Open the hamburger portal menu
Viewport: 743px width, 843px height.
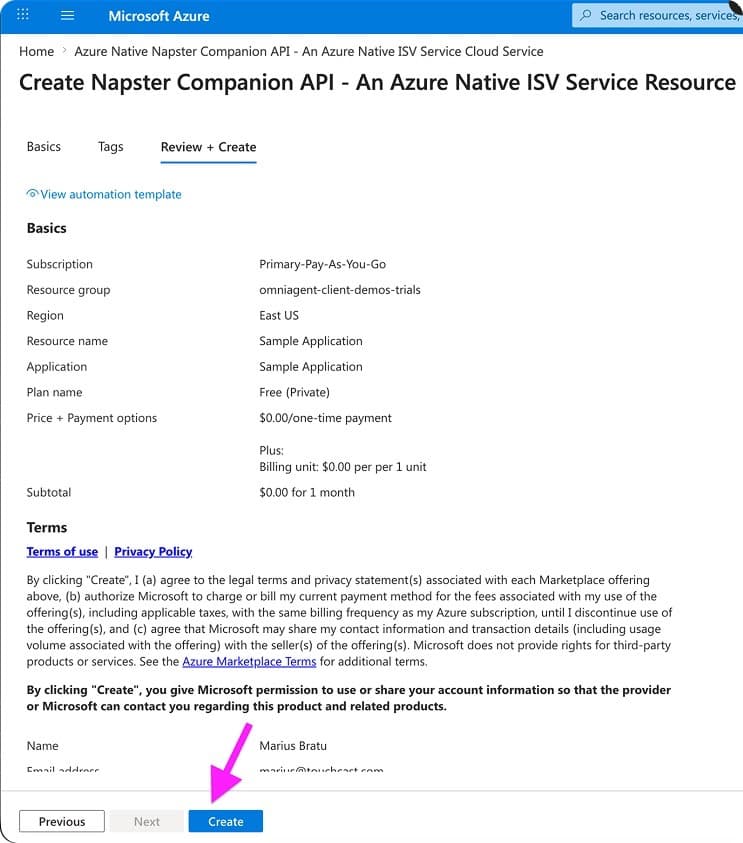click(x=67, y=16)
